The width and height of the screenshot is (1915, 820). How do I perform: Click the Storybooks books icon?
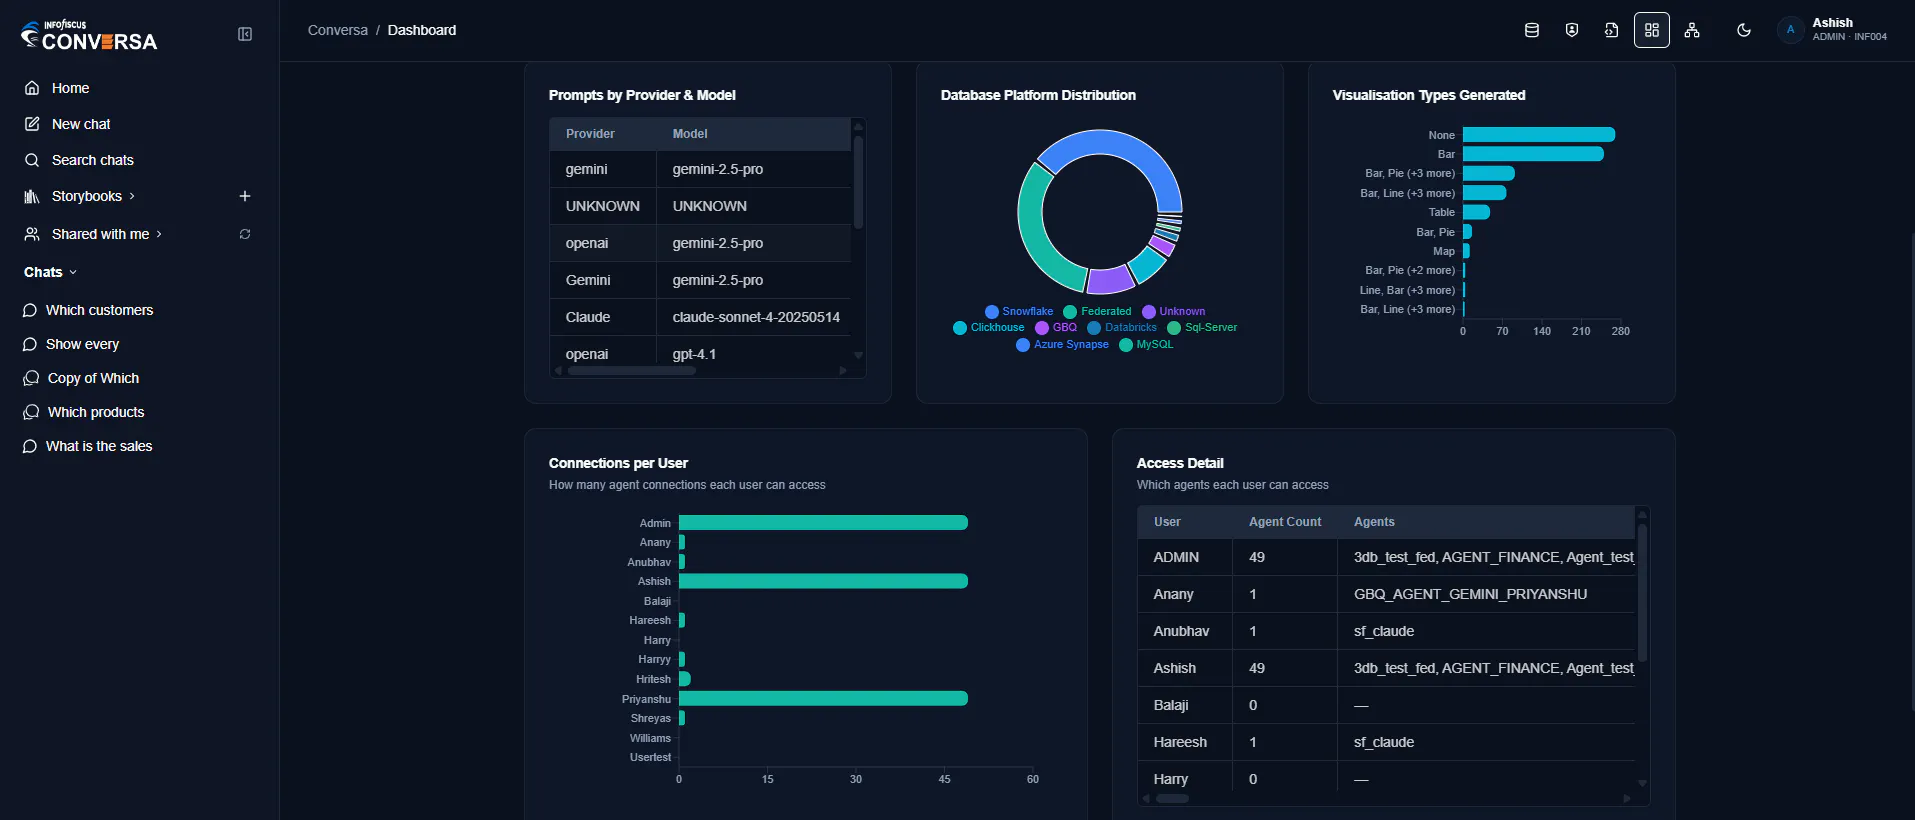pyautogui.click(x=32, y=196)
